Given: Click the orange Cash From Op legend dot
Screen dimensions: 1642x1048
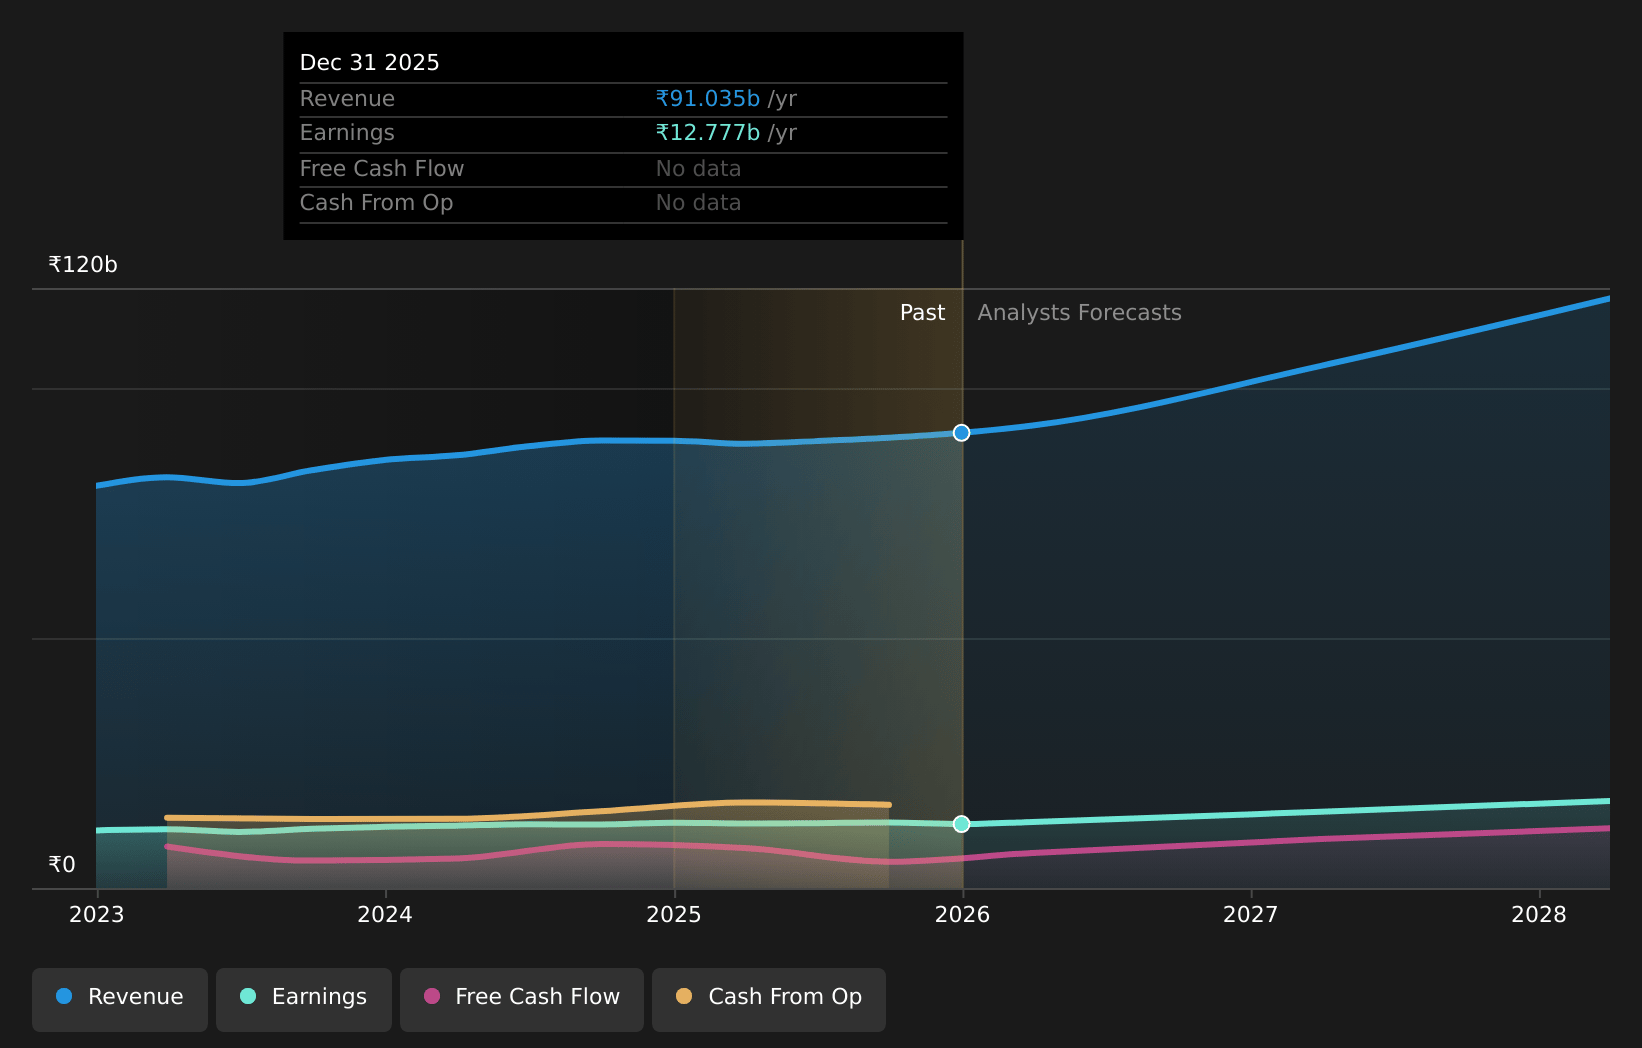Looking at the screenshot, I should pos(684,997).
